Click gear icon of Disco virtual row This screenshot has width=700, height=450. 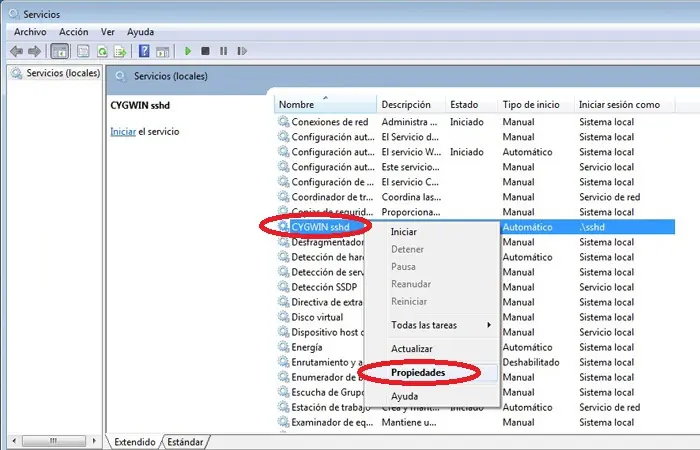[283, 317]
